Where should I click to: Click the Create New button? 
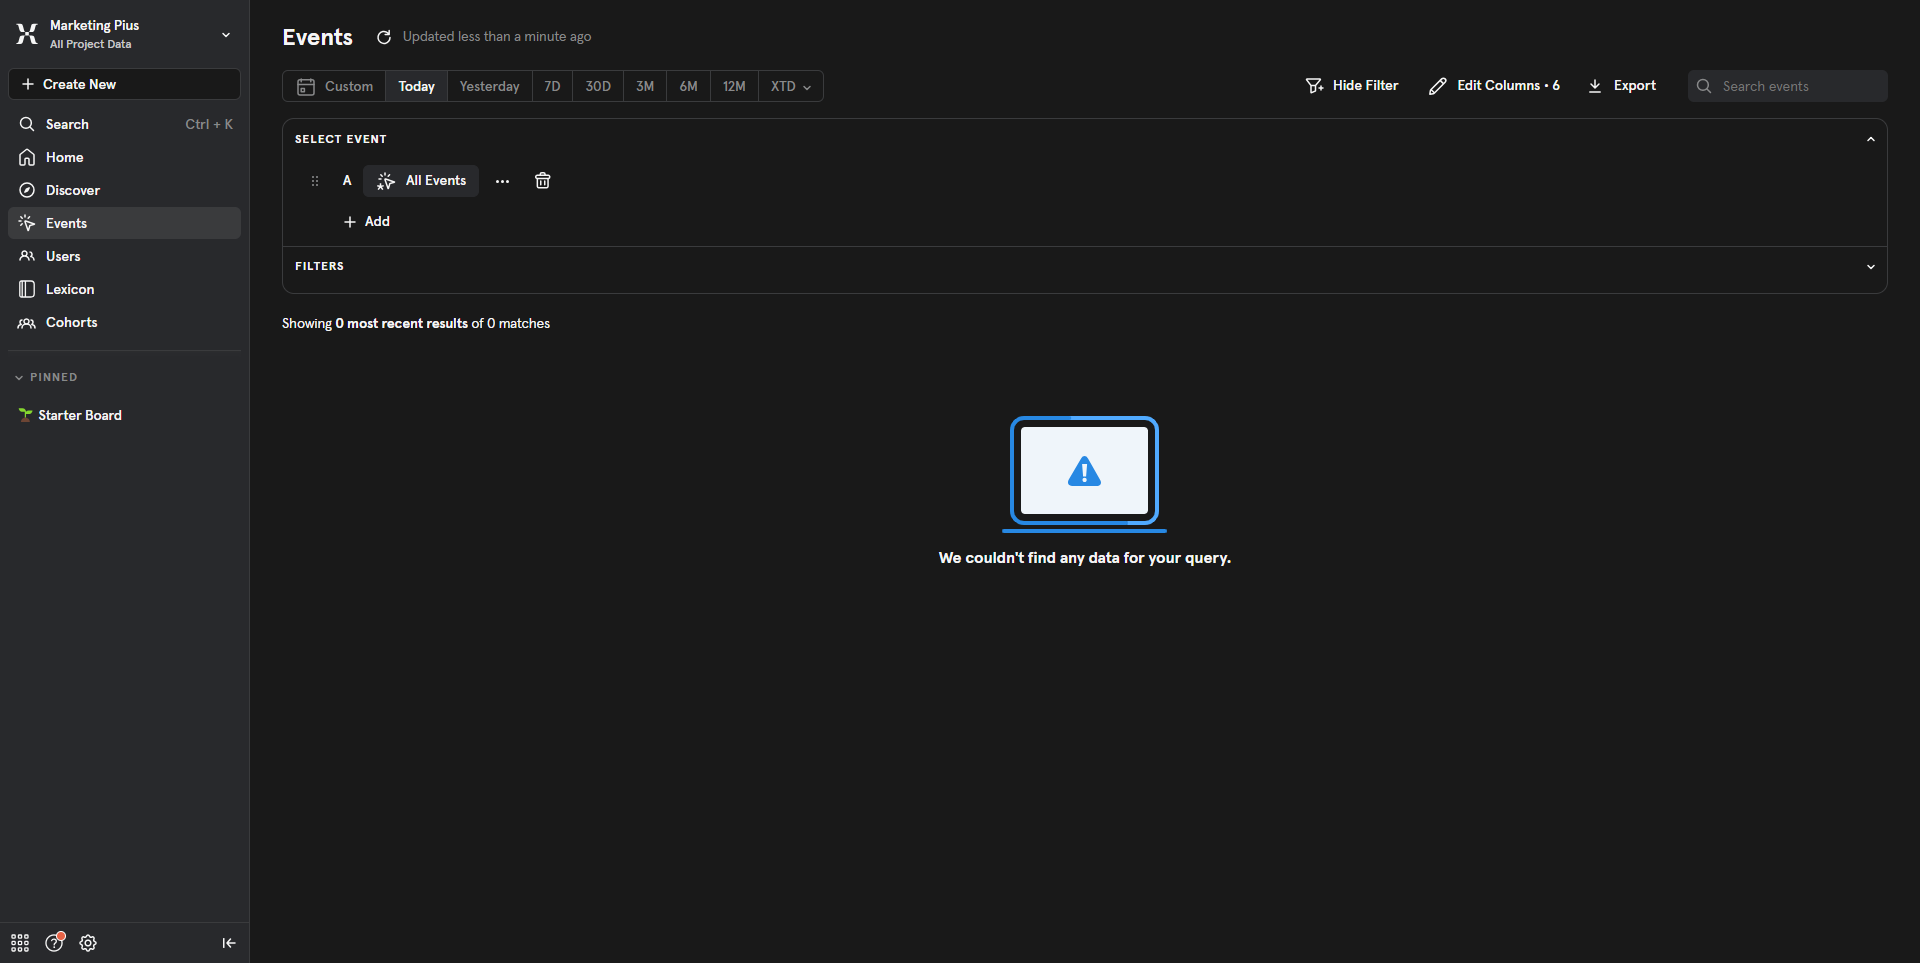click(124, 84)
